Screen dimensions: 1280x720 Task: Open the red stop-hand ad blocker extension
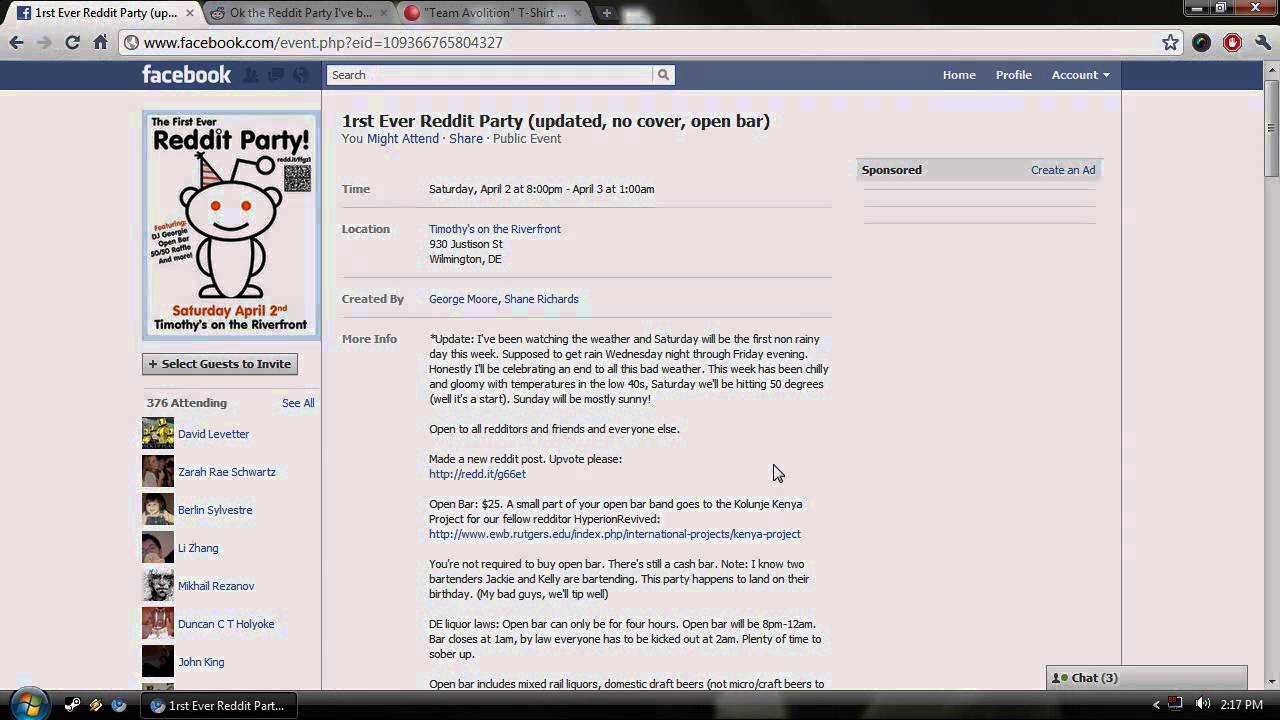[1232, 42]
